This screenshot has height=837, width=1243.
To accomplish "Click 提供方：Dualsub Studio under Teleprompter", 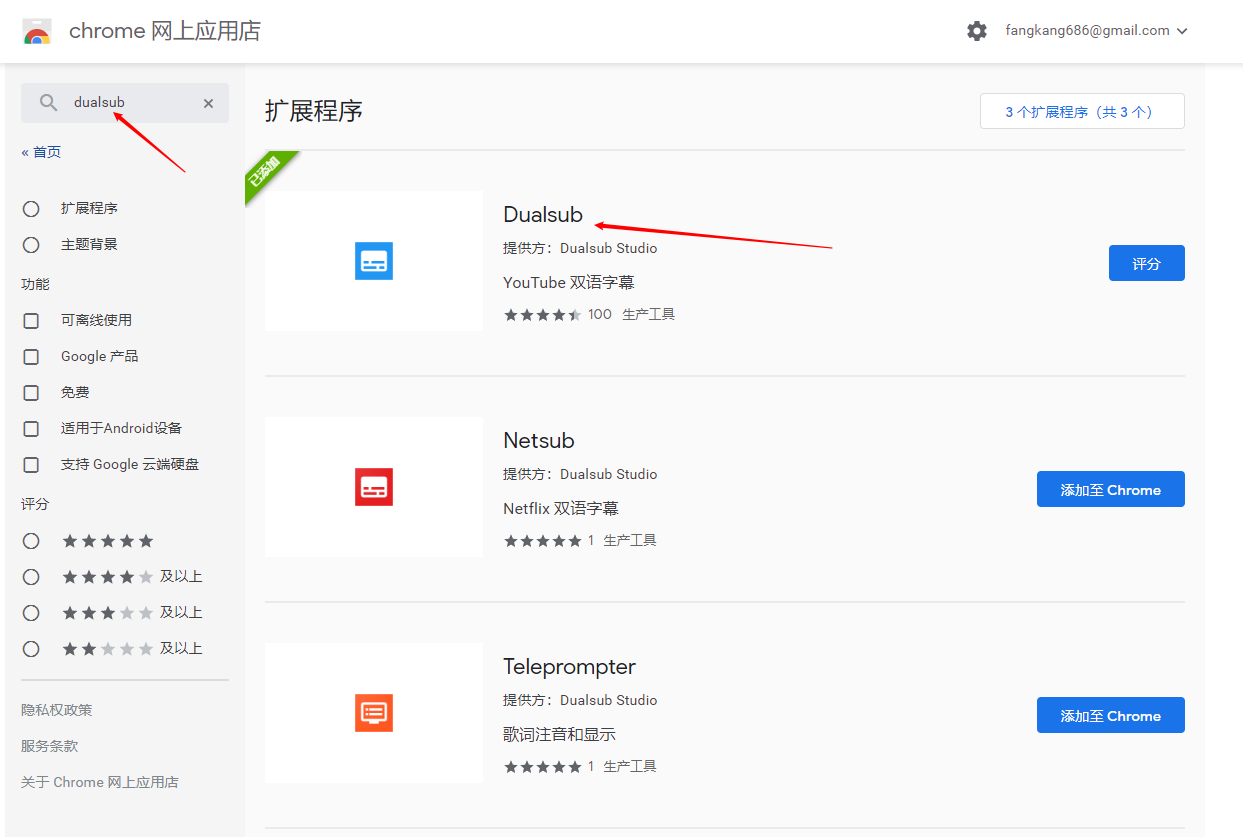I will pyautogui.click(x=580, y=700).
